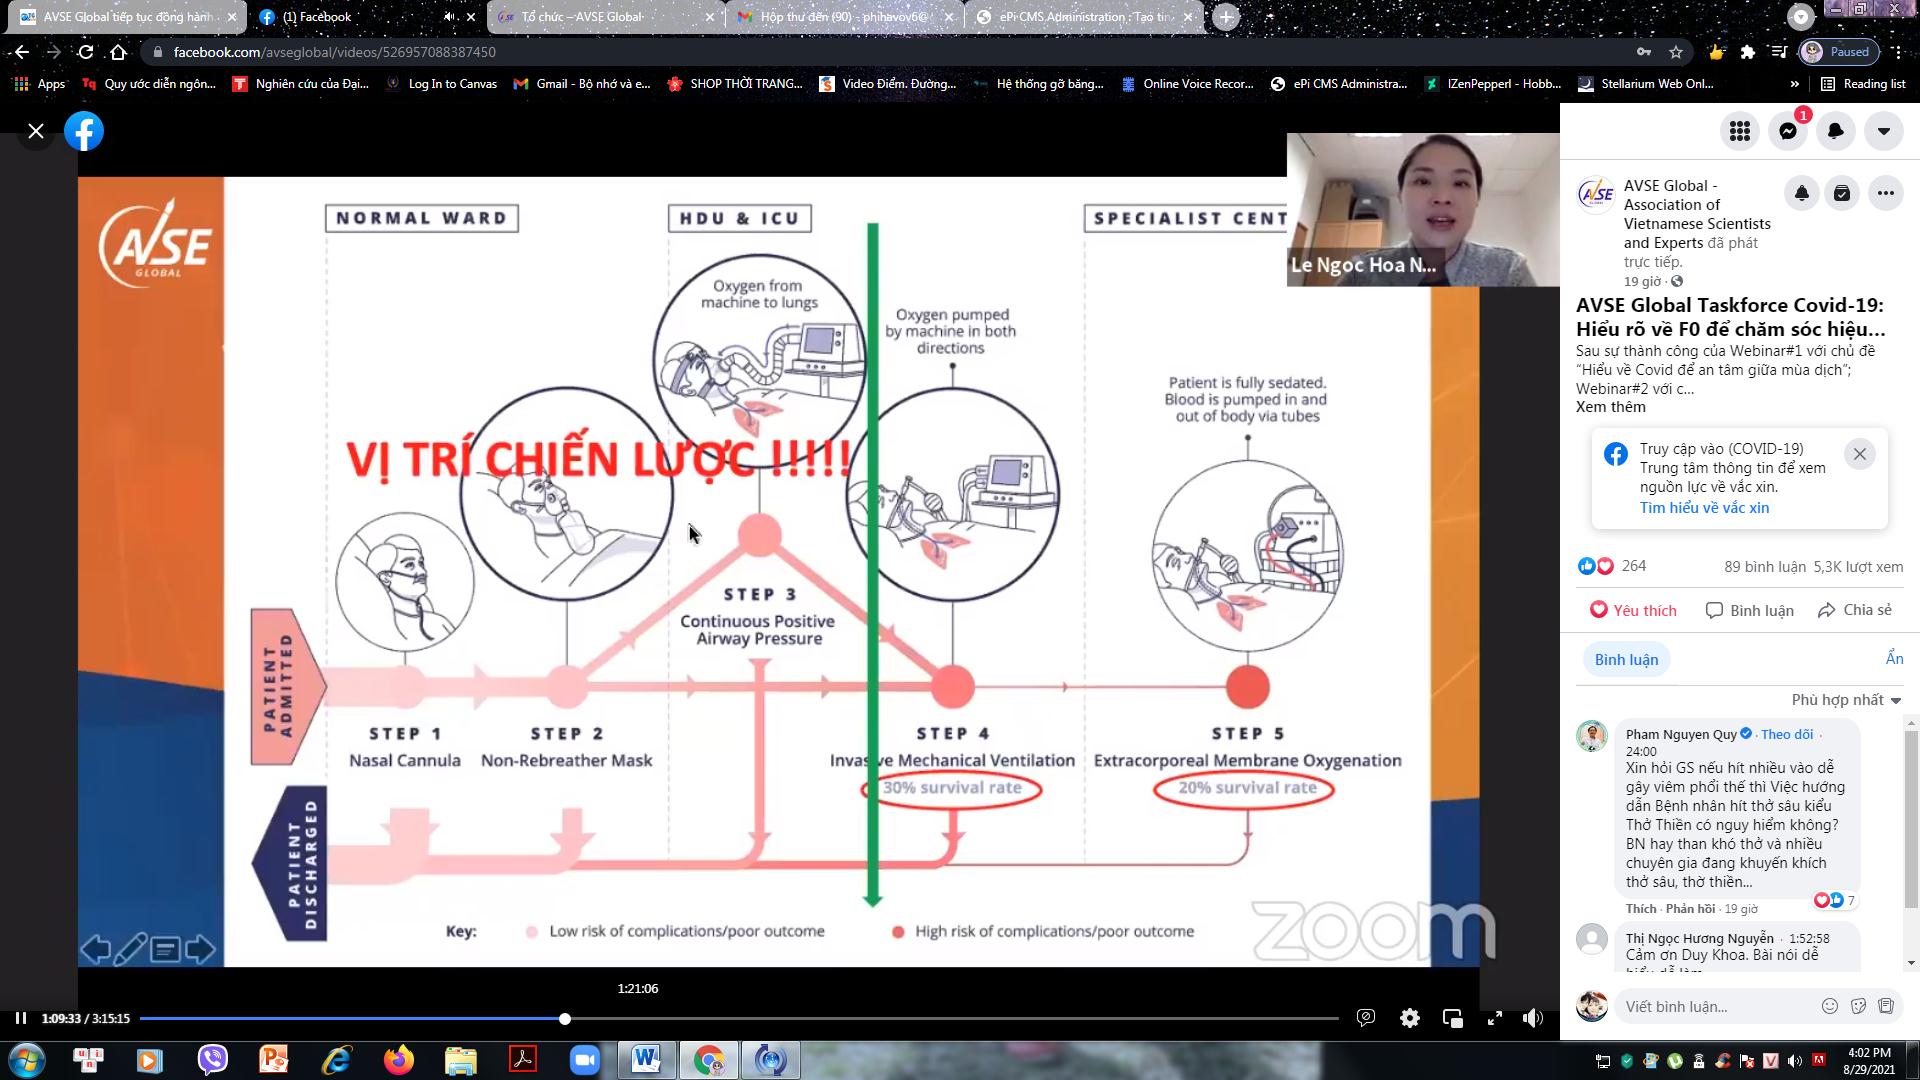Image resolution: width=1920 pixels, height=1080 pixels.
Task: Click the emoji icon in the comment box
Action: click(x=1829, y=1006)
